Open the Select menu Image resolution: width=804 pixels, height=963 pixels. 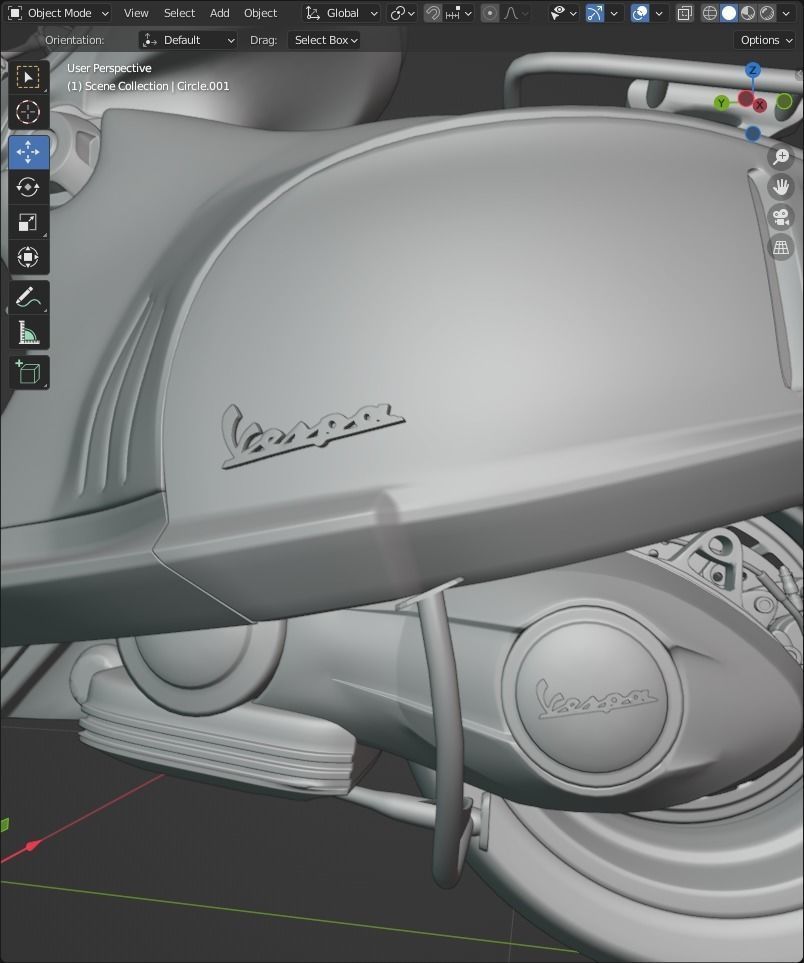[179, 13]
